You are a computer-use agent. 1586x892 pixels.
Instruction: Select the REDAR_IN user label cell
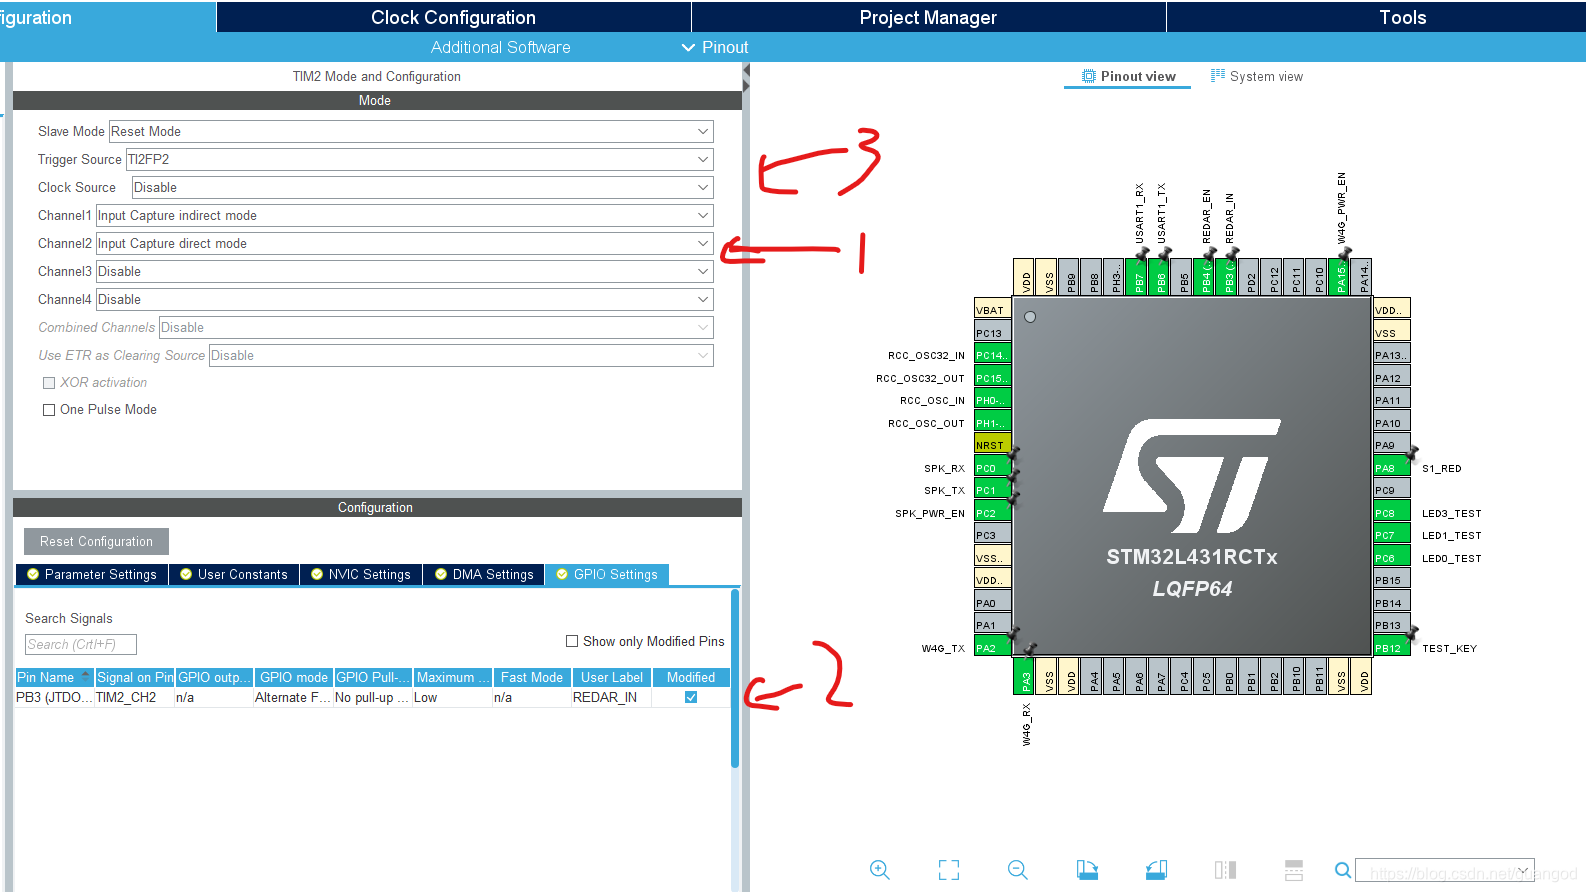[x=612, y=698]
